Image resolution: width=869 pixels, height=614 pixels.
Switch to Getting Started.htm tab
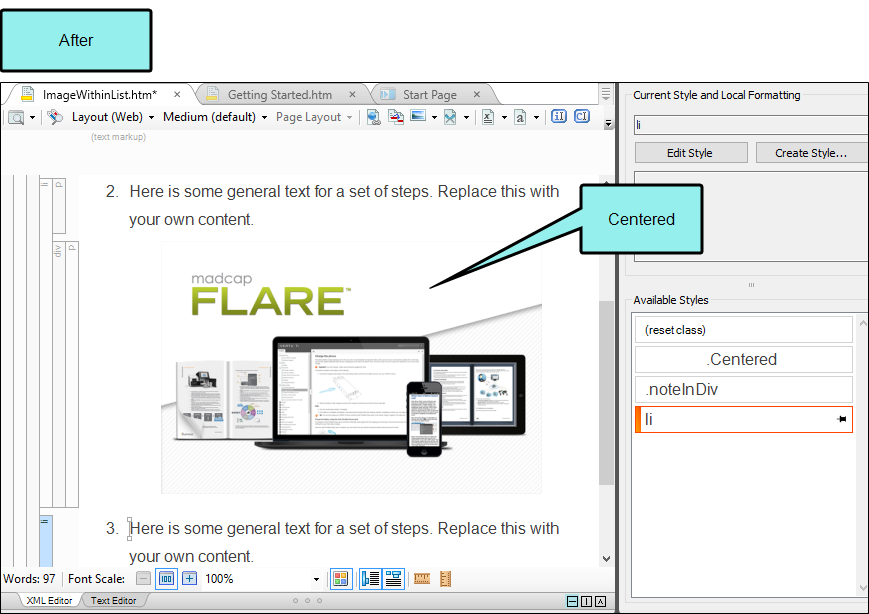pyautogui.click(x=280, y=95)
